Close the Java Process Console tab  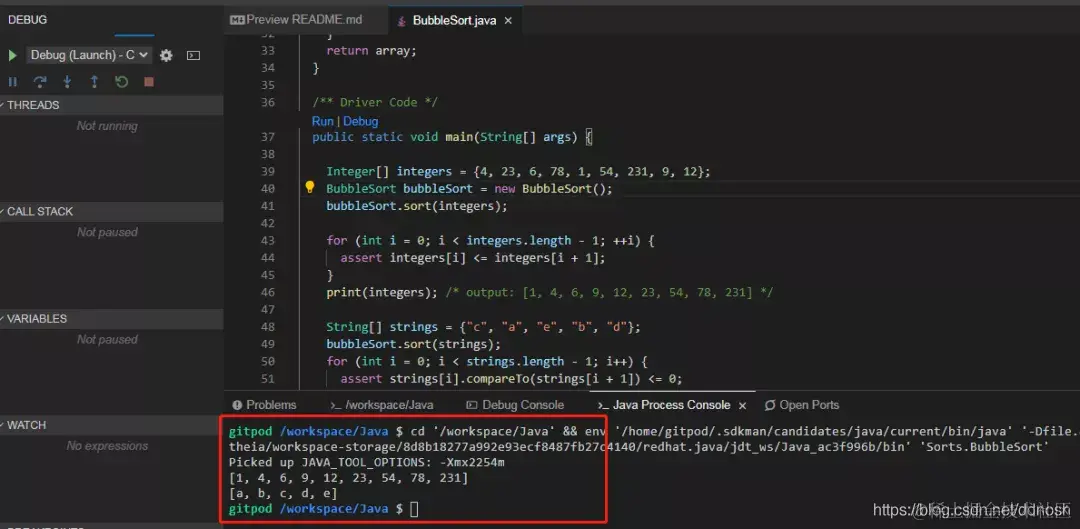tap(742, 405)
